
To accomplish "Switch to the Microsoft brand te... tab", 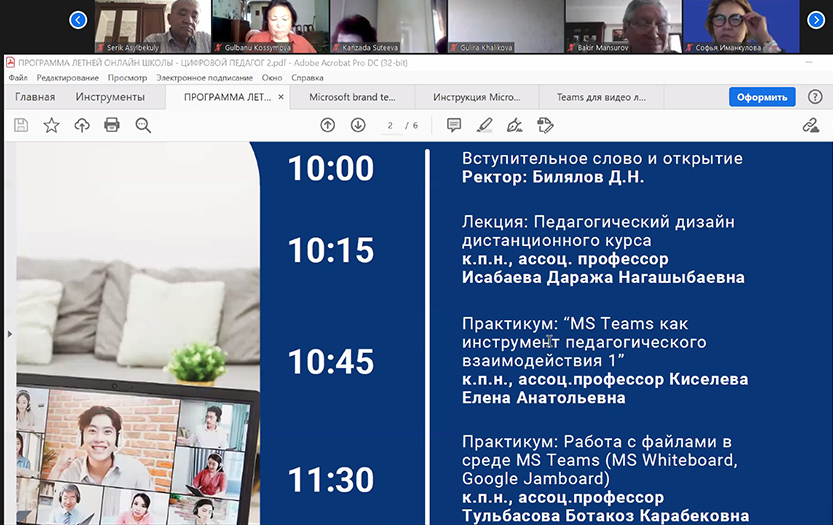I will coord(352,97).
